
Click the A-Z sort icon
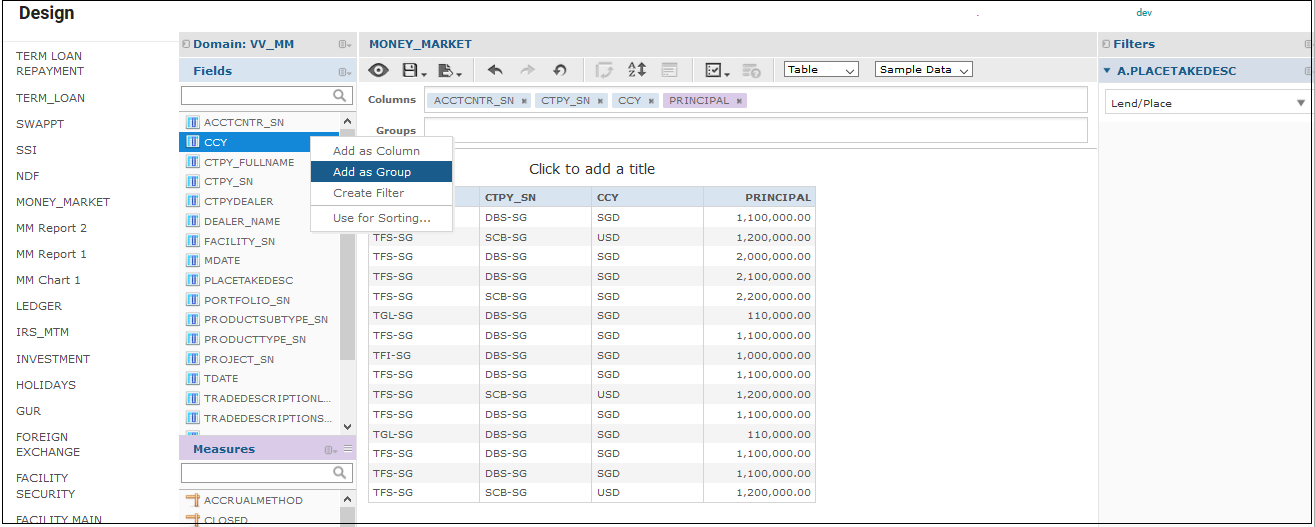[637, 70]
